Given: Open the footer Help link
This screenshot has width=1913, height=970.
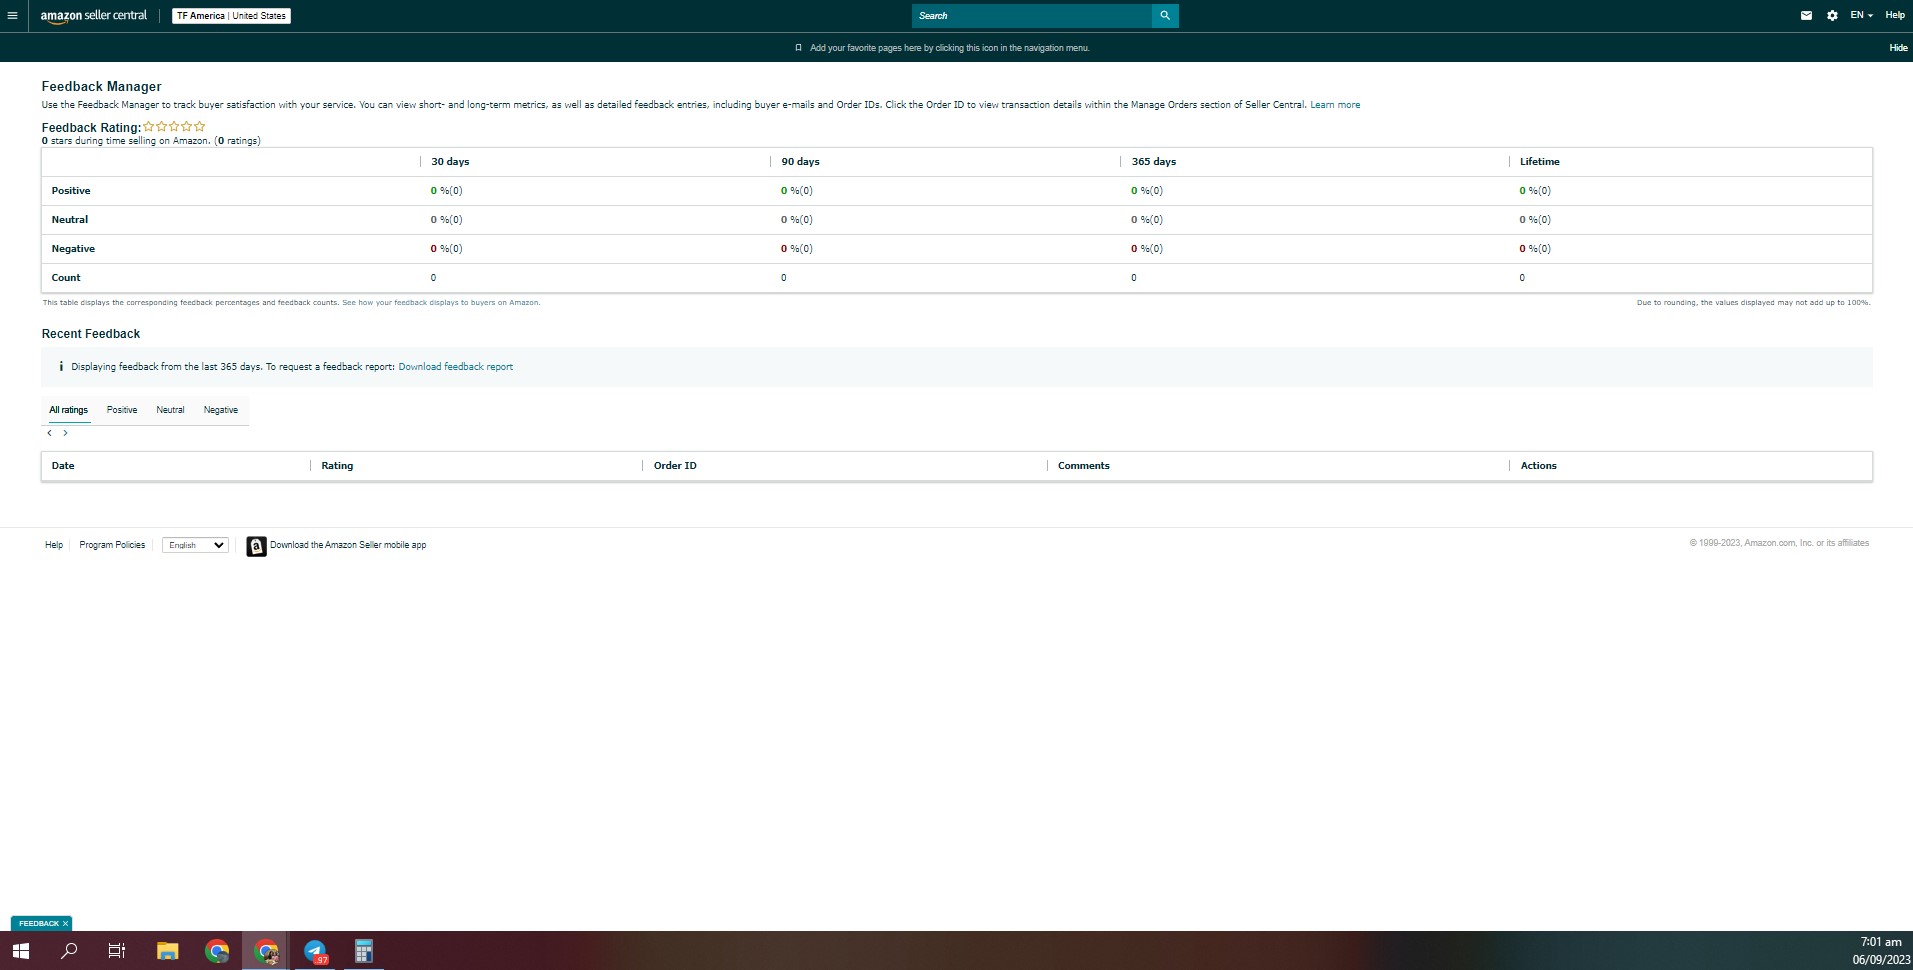Looking at the screenshot, I should tap(54, 545).
